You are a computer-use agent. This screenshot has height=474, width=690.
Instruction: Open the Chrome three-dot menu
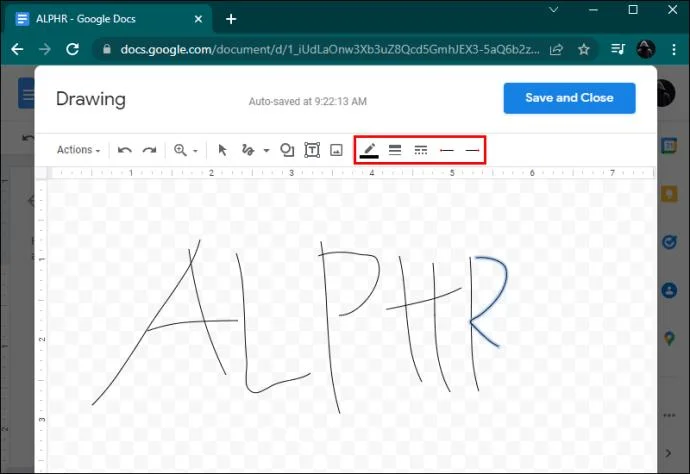[x=674, y=49]
